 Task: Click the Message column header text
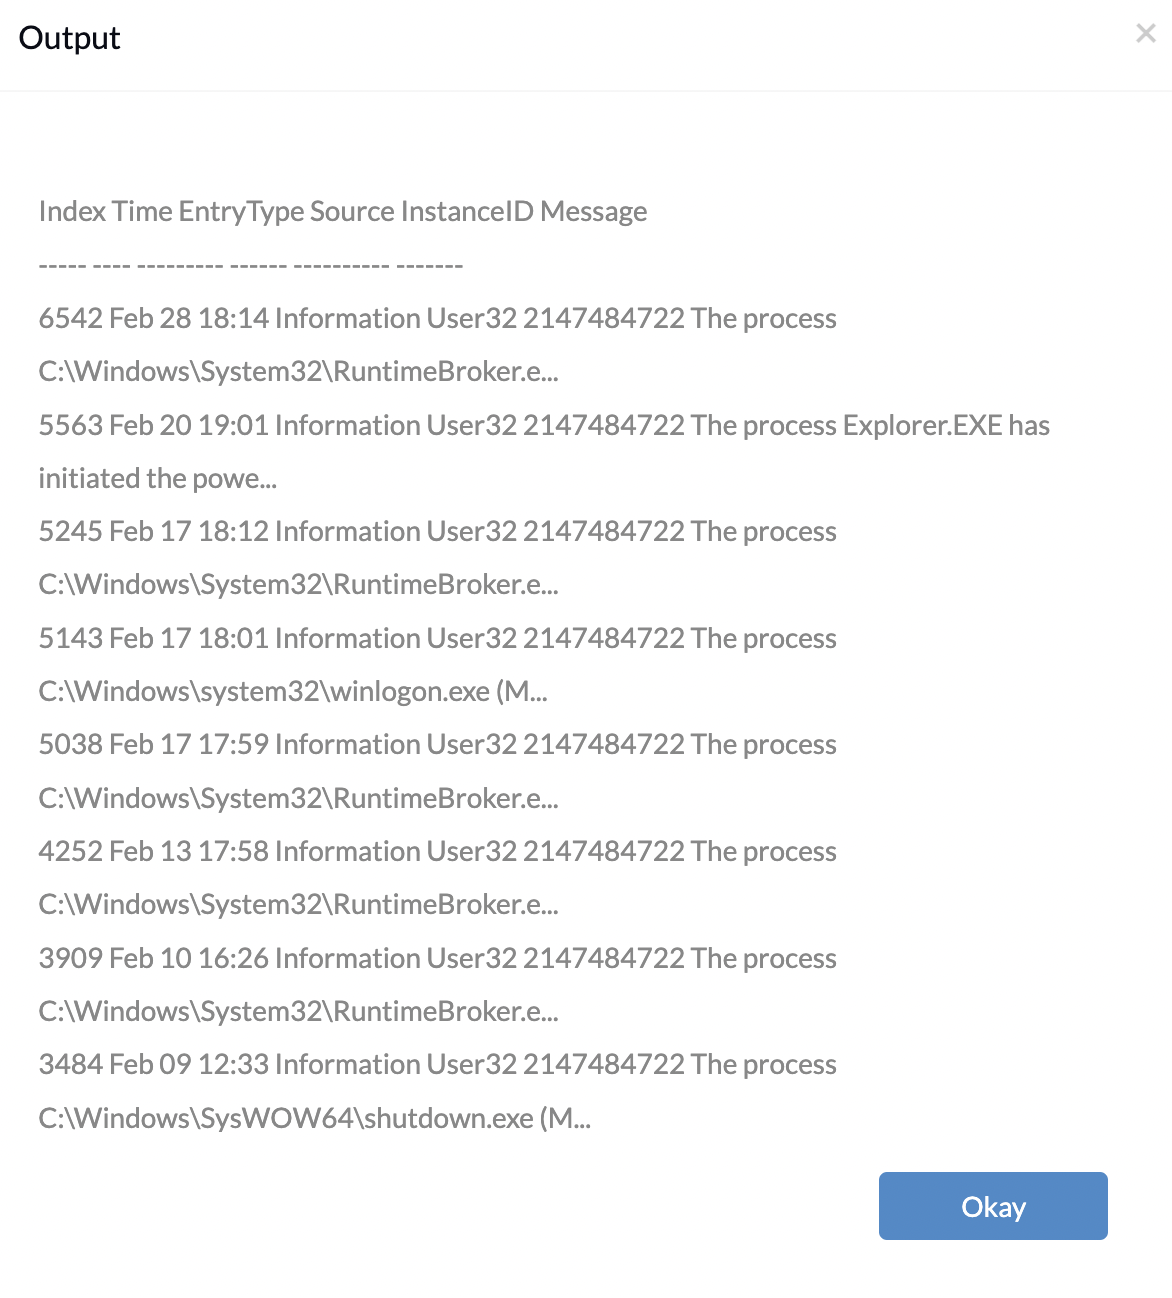593,211
